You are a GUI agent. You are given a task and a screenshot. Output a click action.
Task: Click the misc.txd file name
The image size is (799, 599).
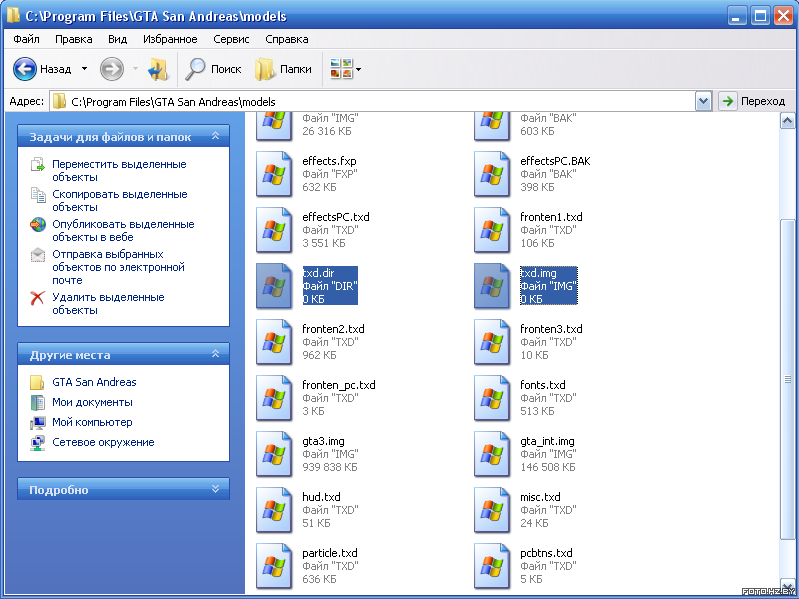540,497
